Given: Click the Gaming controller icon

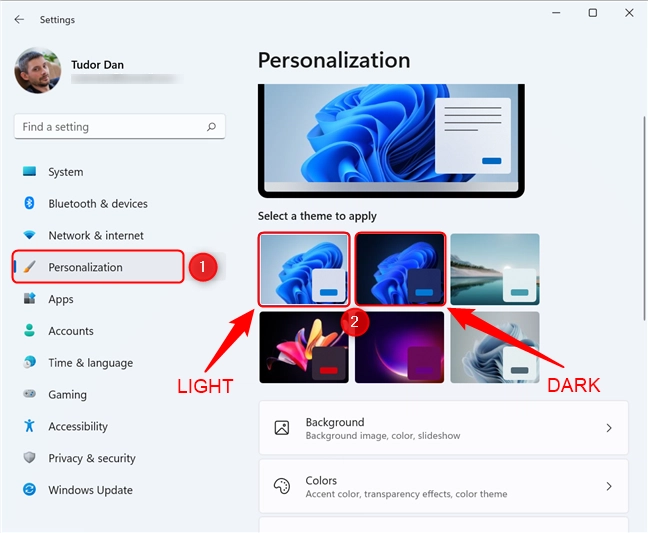Looking at the screenshot, I should pos(29,394).
